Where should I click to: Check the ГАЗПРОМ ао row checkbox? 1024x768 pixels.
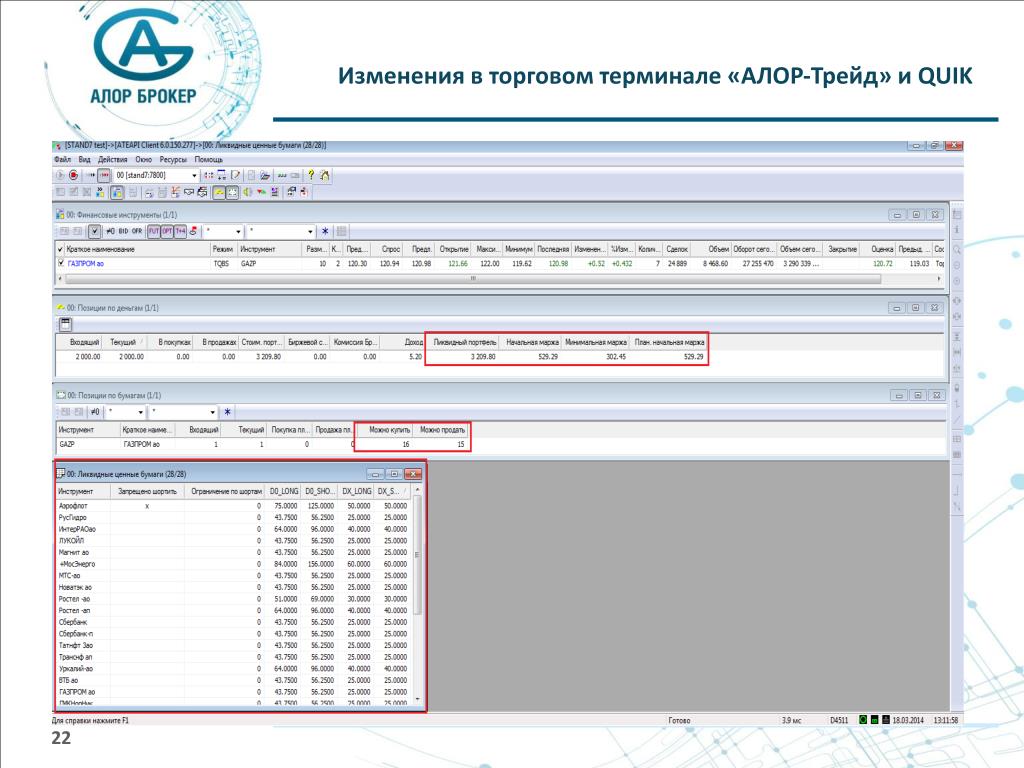[61, 263]
